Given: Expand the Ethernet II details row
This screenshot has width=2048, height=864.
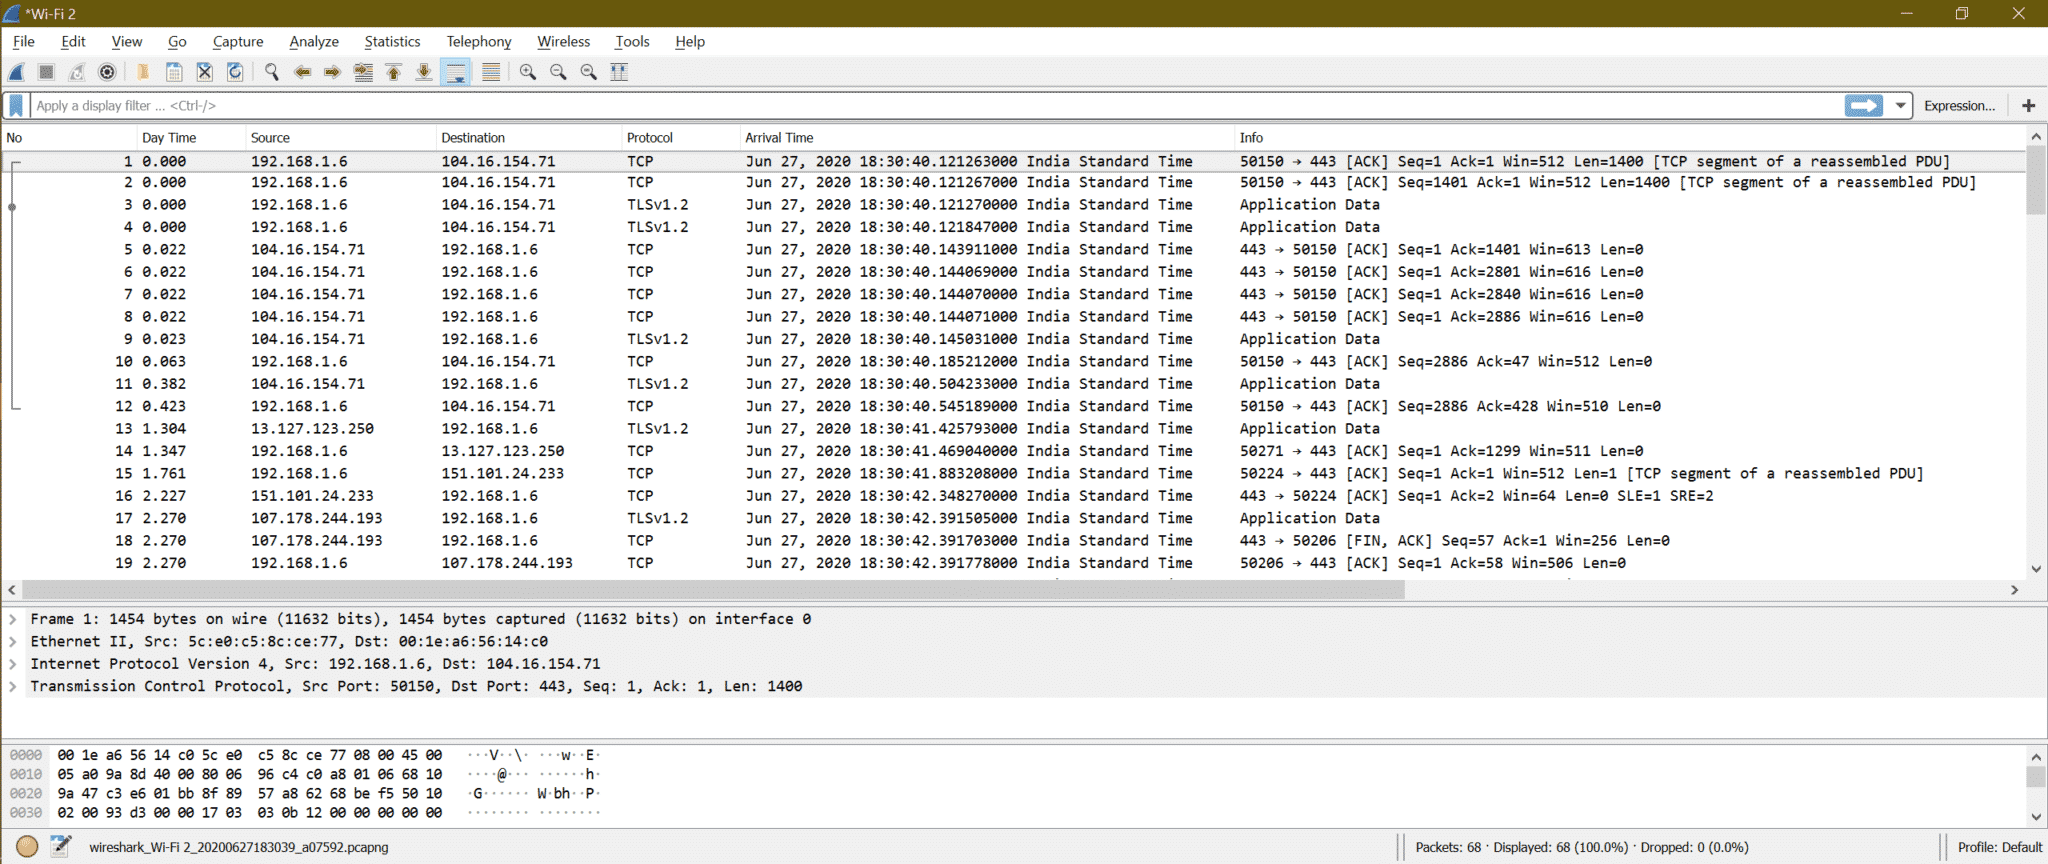Looking at the screenshot, I should [13, 641].
